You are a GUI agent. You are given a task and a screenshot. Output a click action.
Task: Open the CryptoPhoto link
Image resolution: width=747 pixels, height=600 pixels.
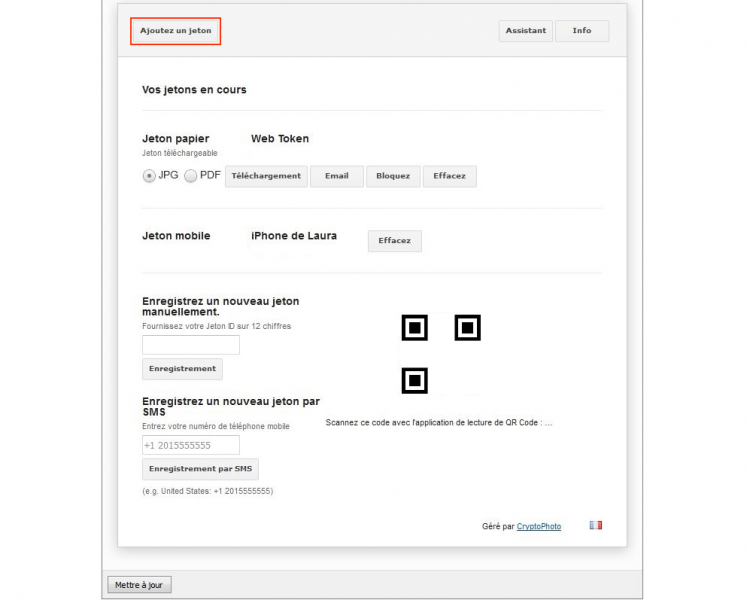pos(539,526)
